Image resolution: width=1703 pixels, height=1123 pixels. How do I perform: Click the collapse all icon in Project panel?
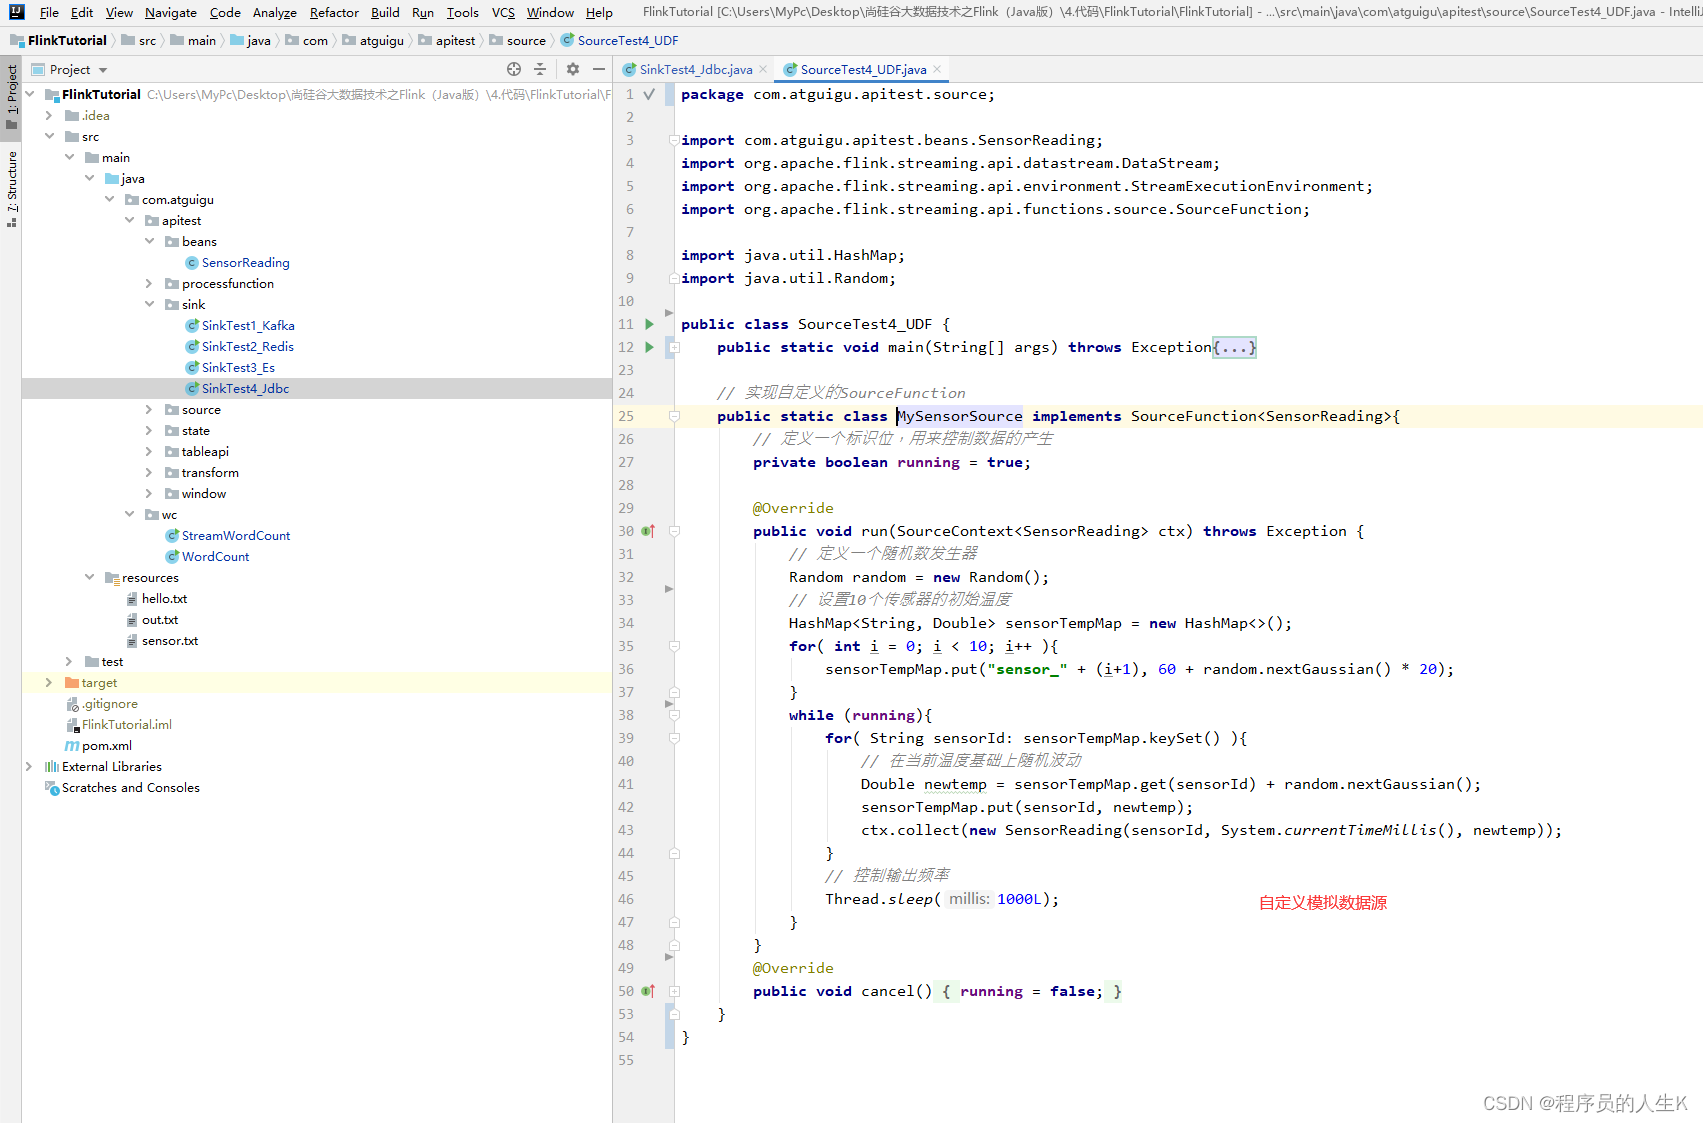click(540, 69)
